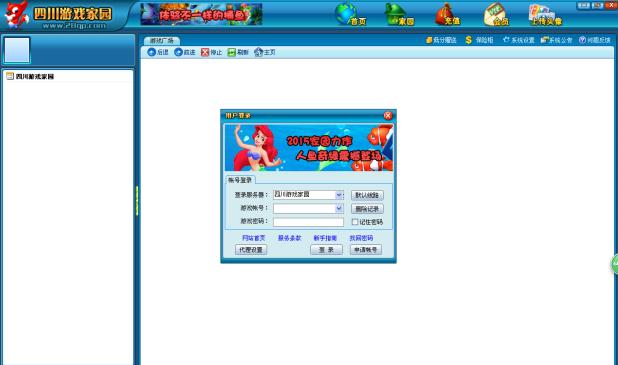
Task: Click the red 停止 stop icon
Action: 205,52
